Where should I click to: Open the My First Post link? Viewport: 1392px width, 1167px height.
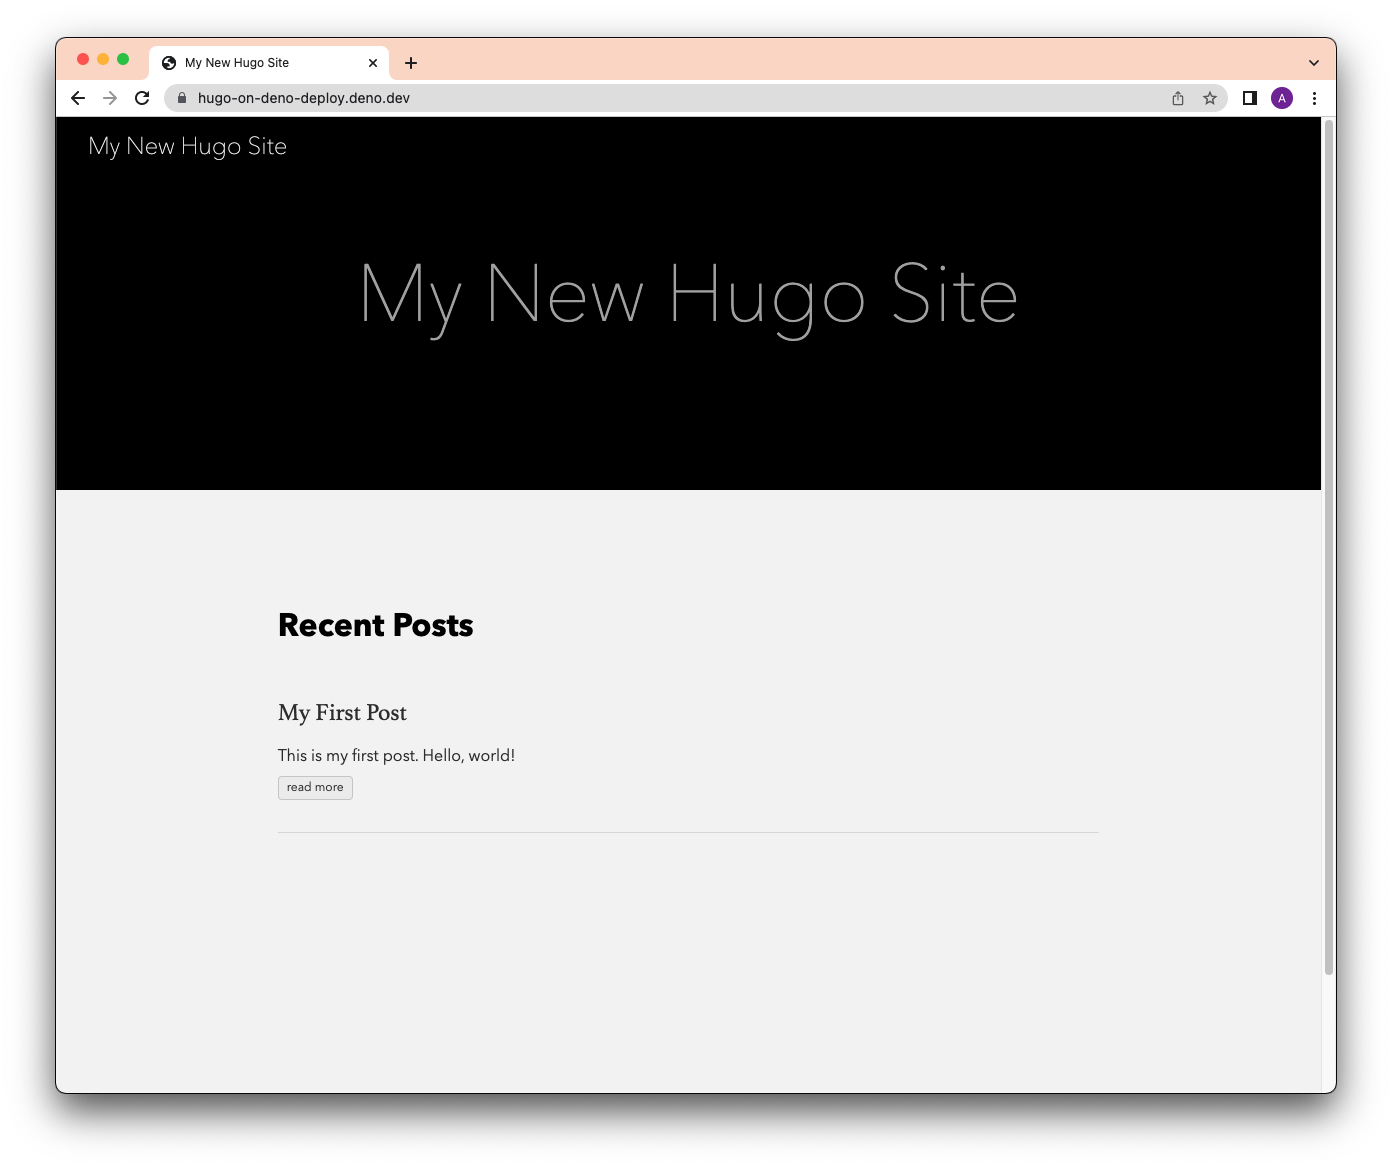(342, 713)
